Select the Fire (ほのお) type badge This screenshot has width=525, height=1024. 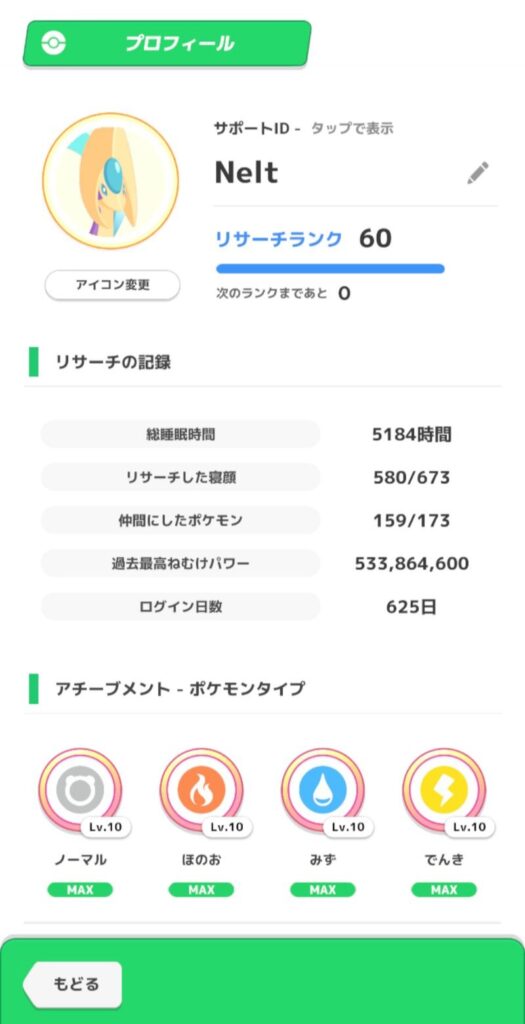coord(202,790)
